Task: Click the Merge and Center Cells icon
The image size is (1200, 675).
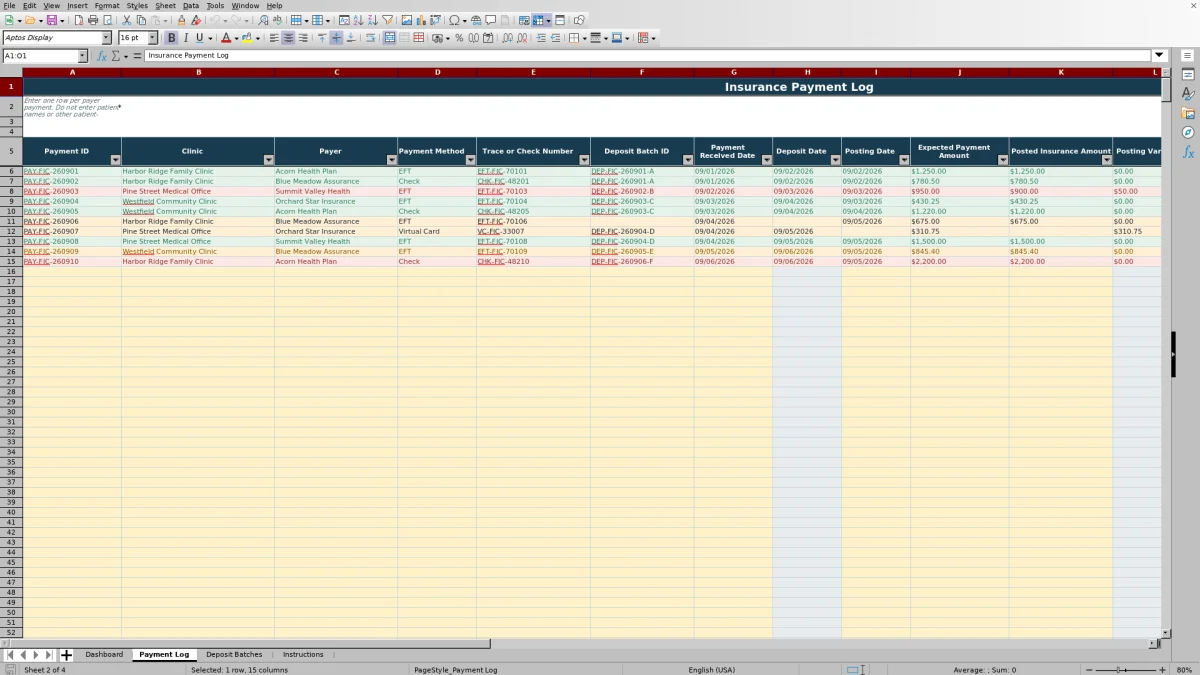Action: point(389,38)
